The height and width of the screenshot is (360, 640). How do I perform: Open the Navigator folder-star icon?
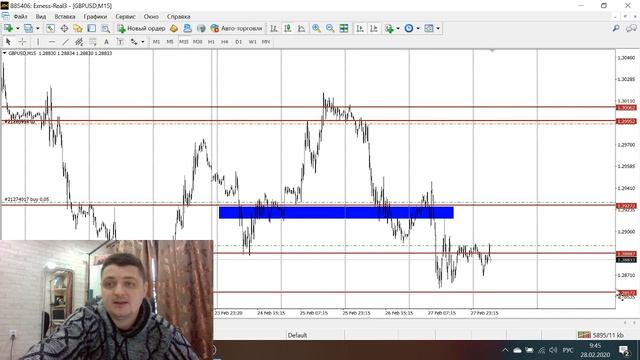click(x=78, y=28)
